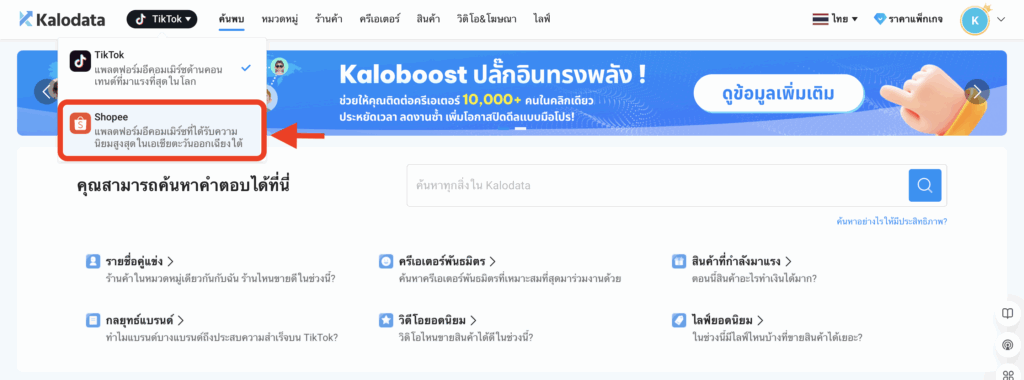Click the Kalodata search input field
Screen dimensions: 1024x380
[x=658, y=185]
